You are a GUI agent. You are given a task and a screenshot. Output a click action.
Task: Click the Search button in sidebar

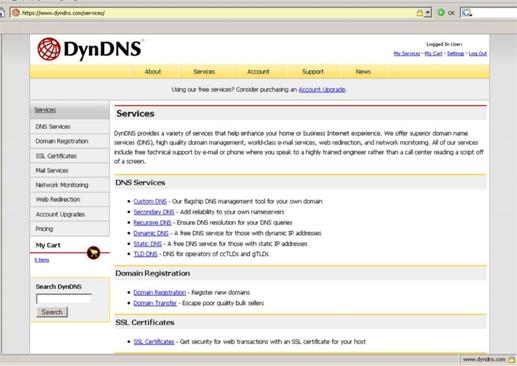pyautogui.click(x=52, y=312)
